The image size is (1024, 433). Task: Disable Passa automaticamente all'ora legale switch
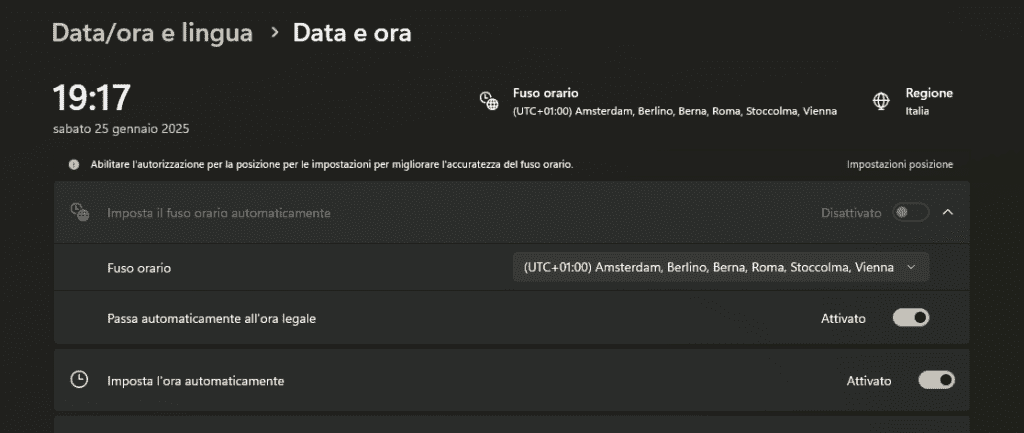coord(910,318)
